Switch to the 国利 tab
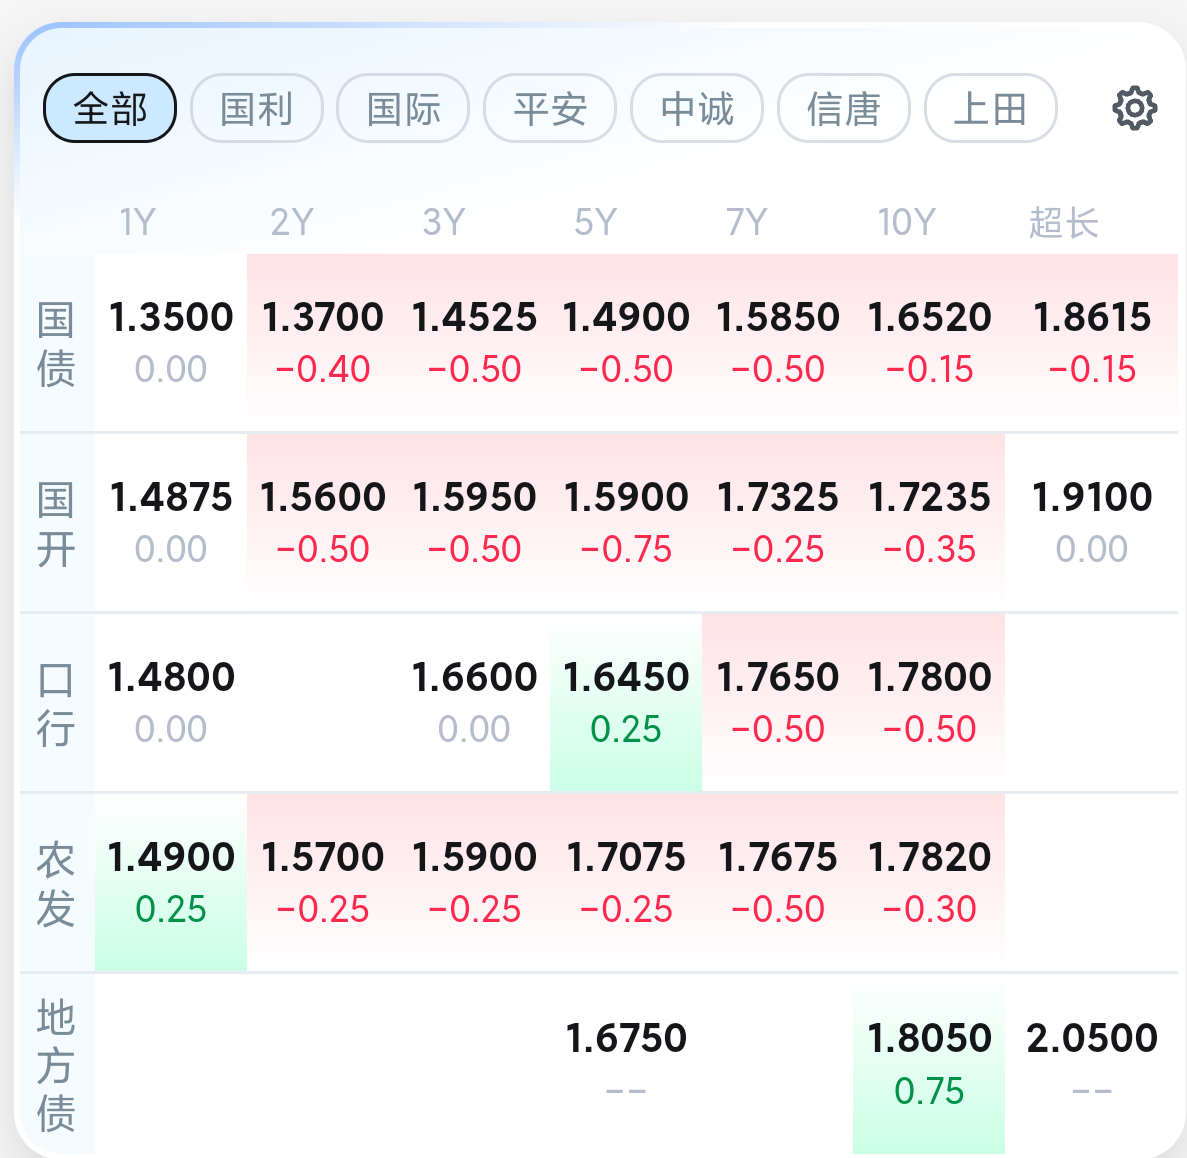Viewport: 1187px width, 1158px height. [x=257, y=108]
